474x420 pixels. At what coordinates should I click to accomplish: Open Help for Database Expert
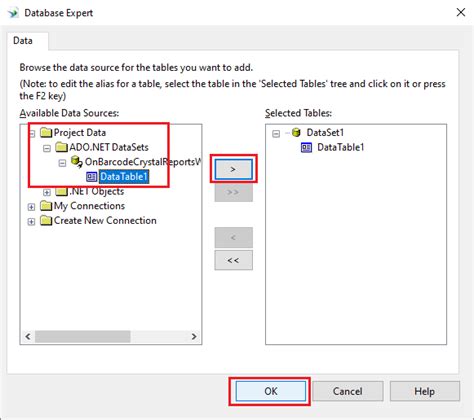point(425,391)
